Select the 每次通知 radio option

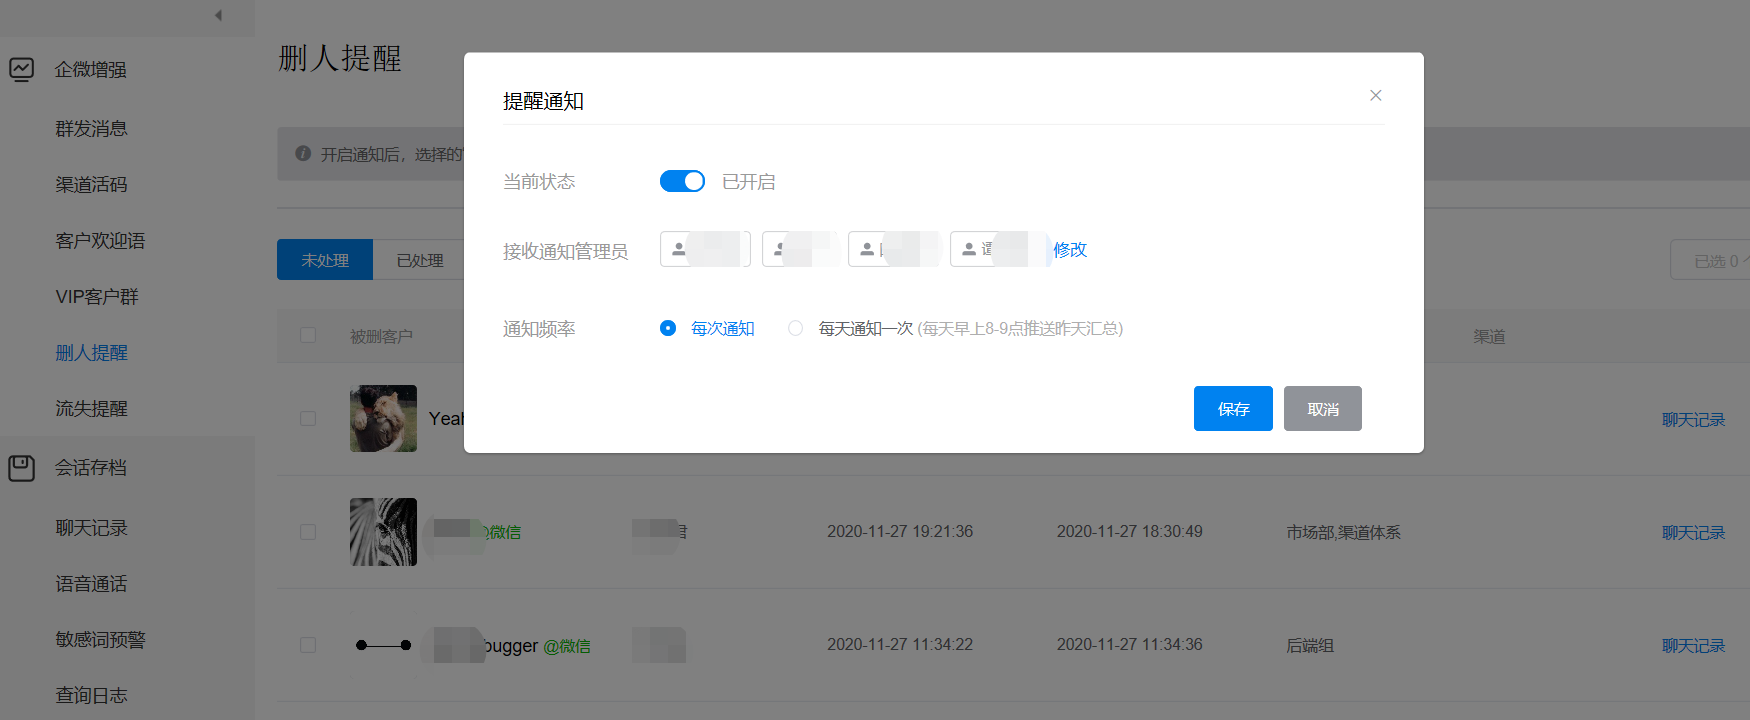point(668,328)
